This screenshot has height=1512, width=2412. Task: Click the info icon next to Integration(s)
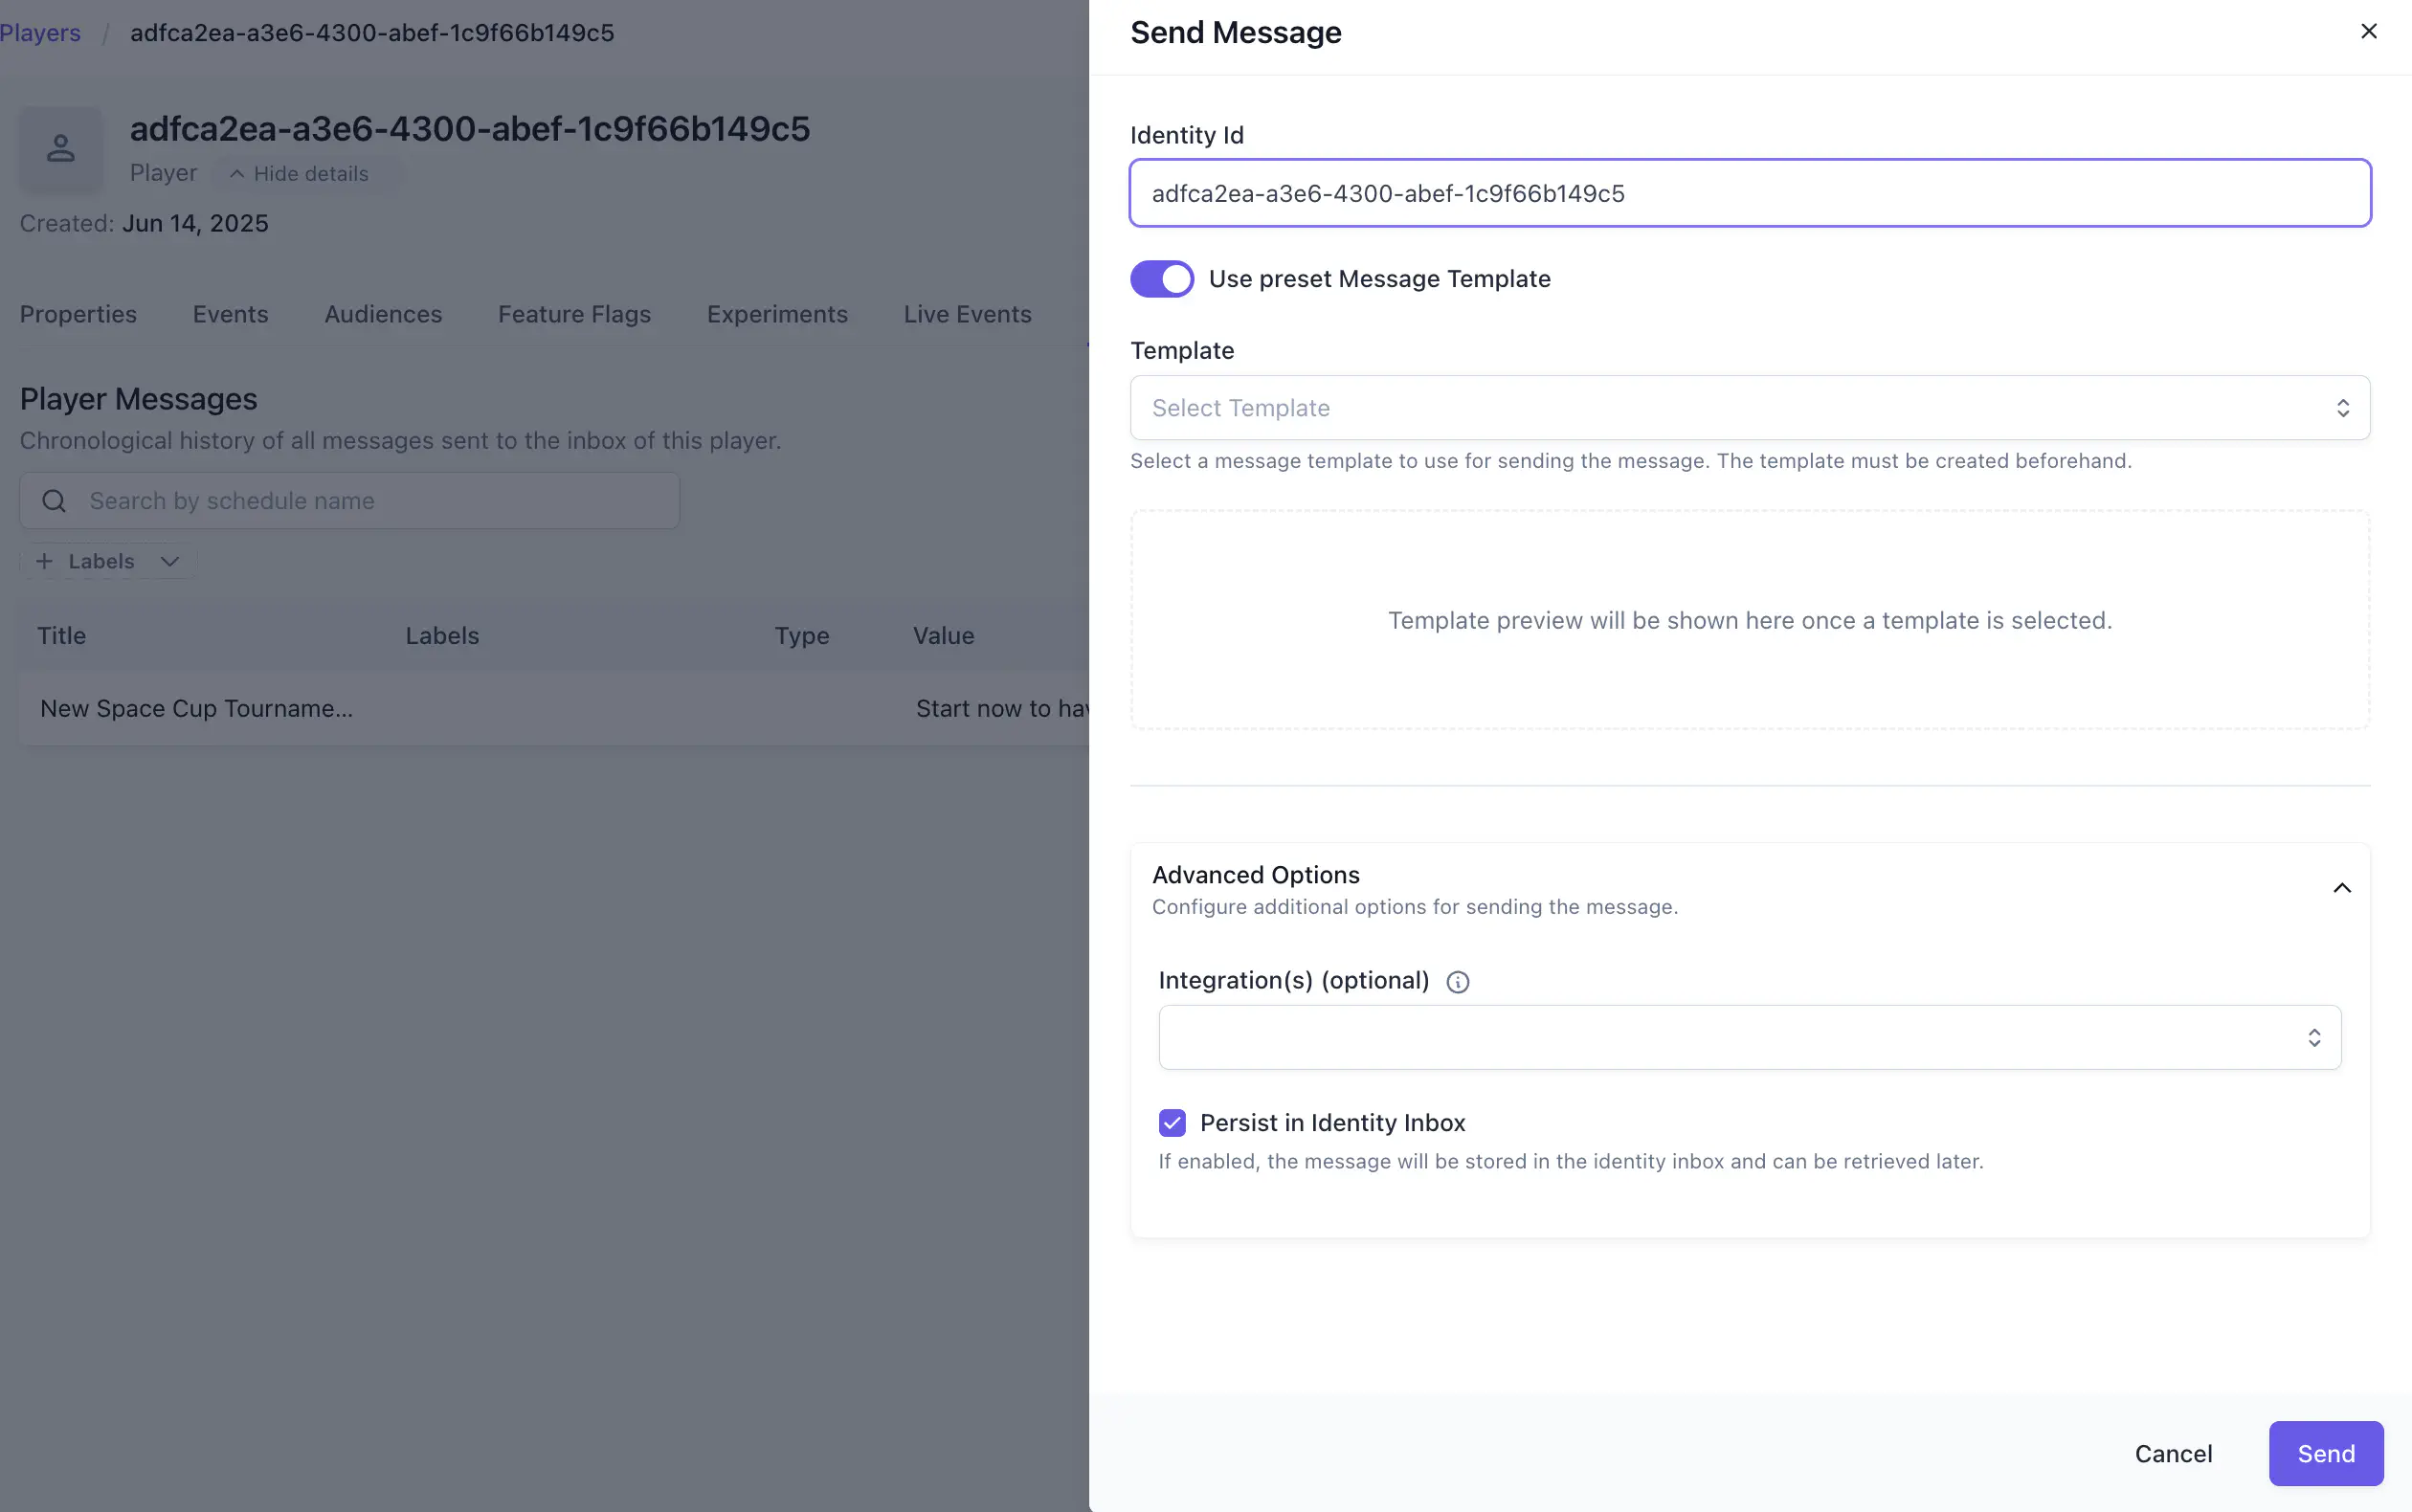pyautogui.click(x=1456, y=981)
